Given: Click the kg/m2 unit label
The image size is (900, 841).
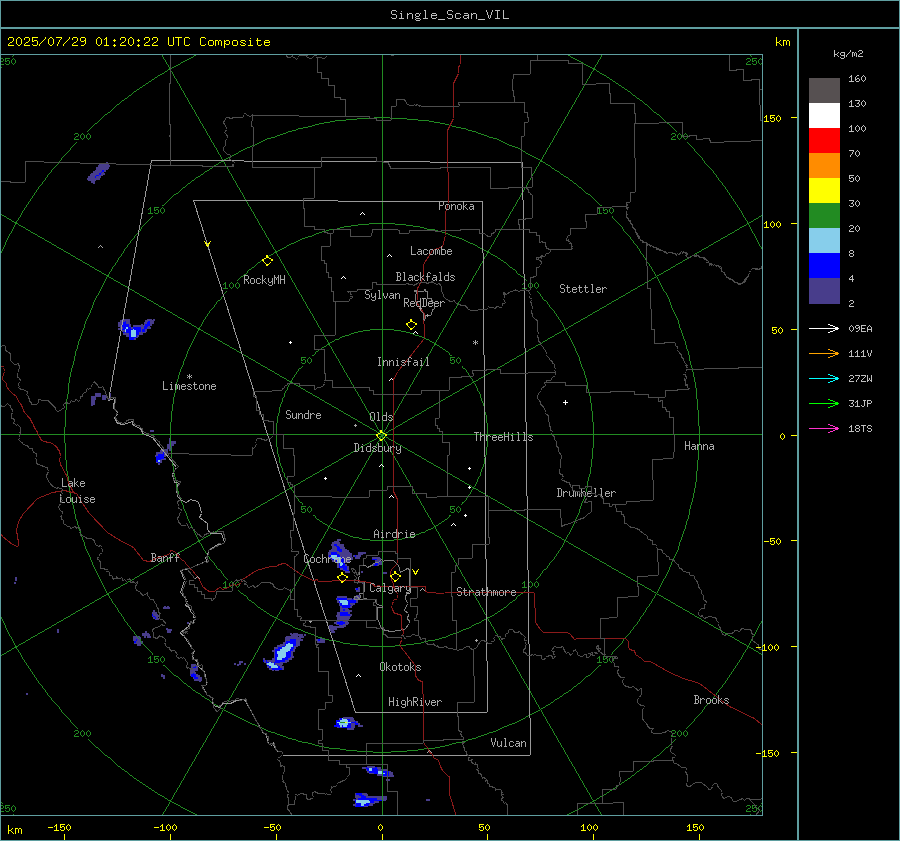Looking at the screenshot, I should (848, 54).
